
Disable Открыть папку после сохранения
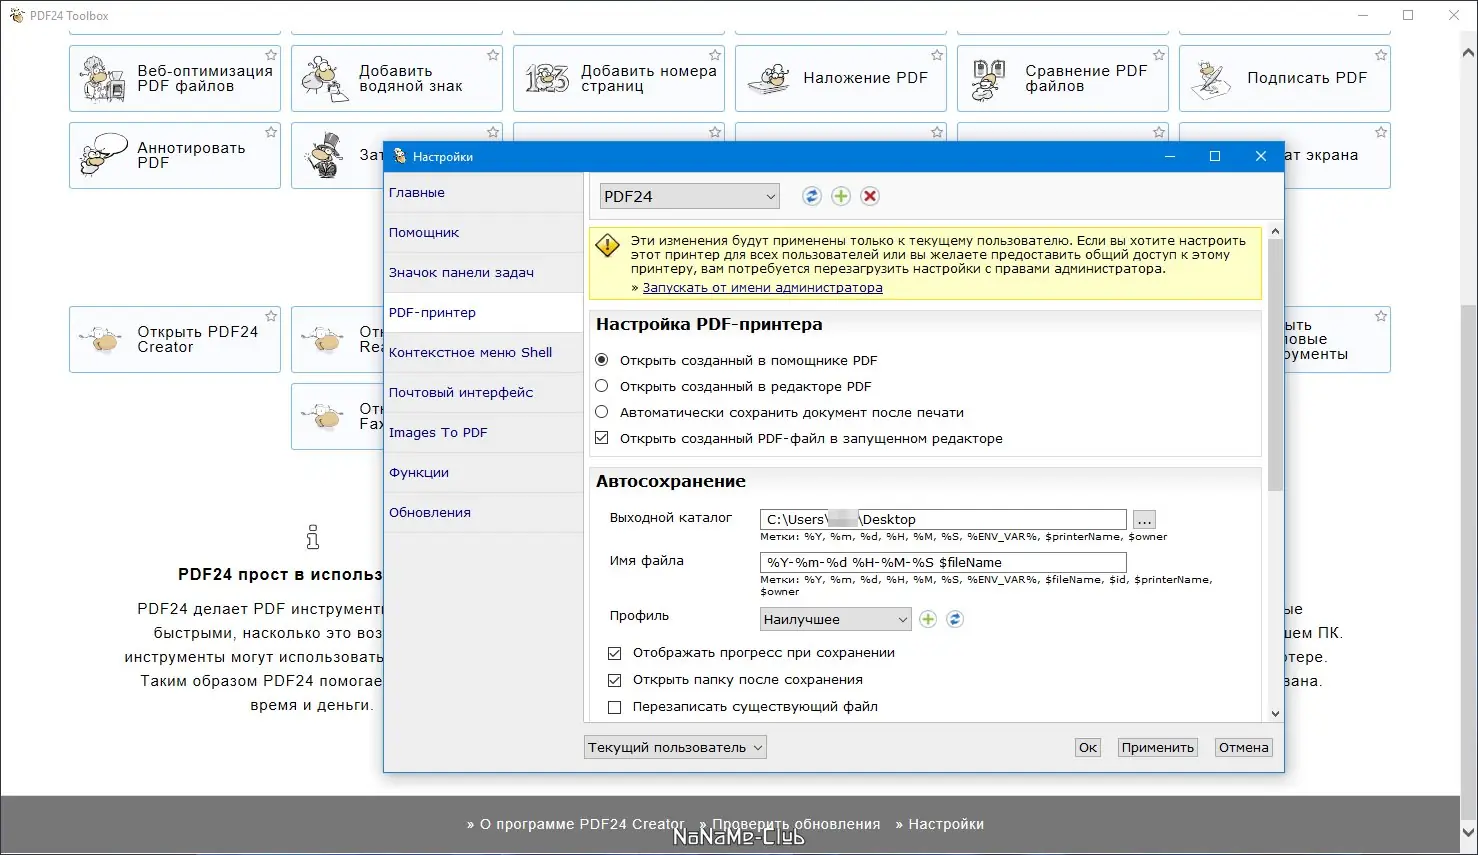[x=615, y=680]
